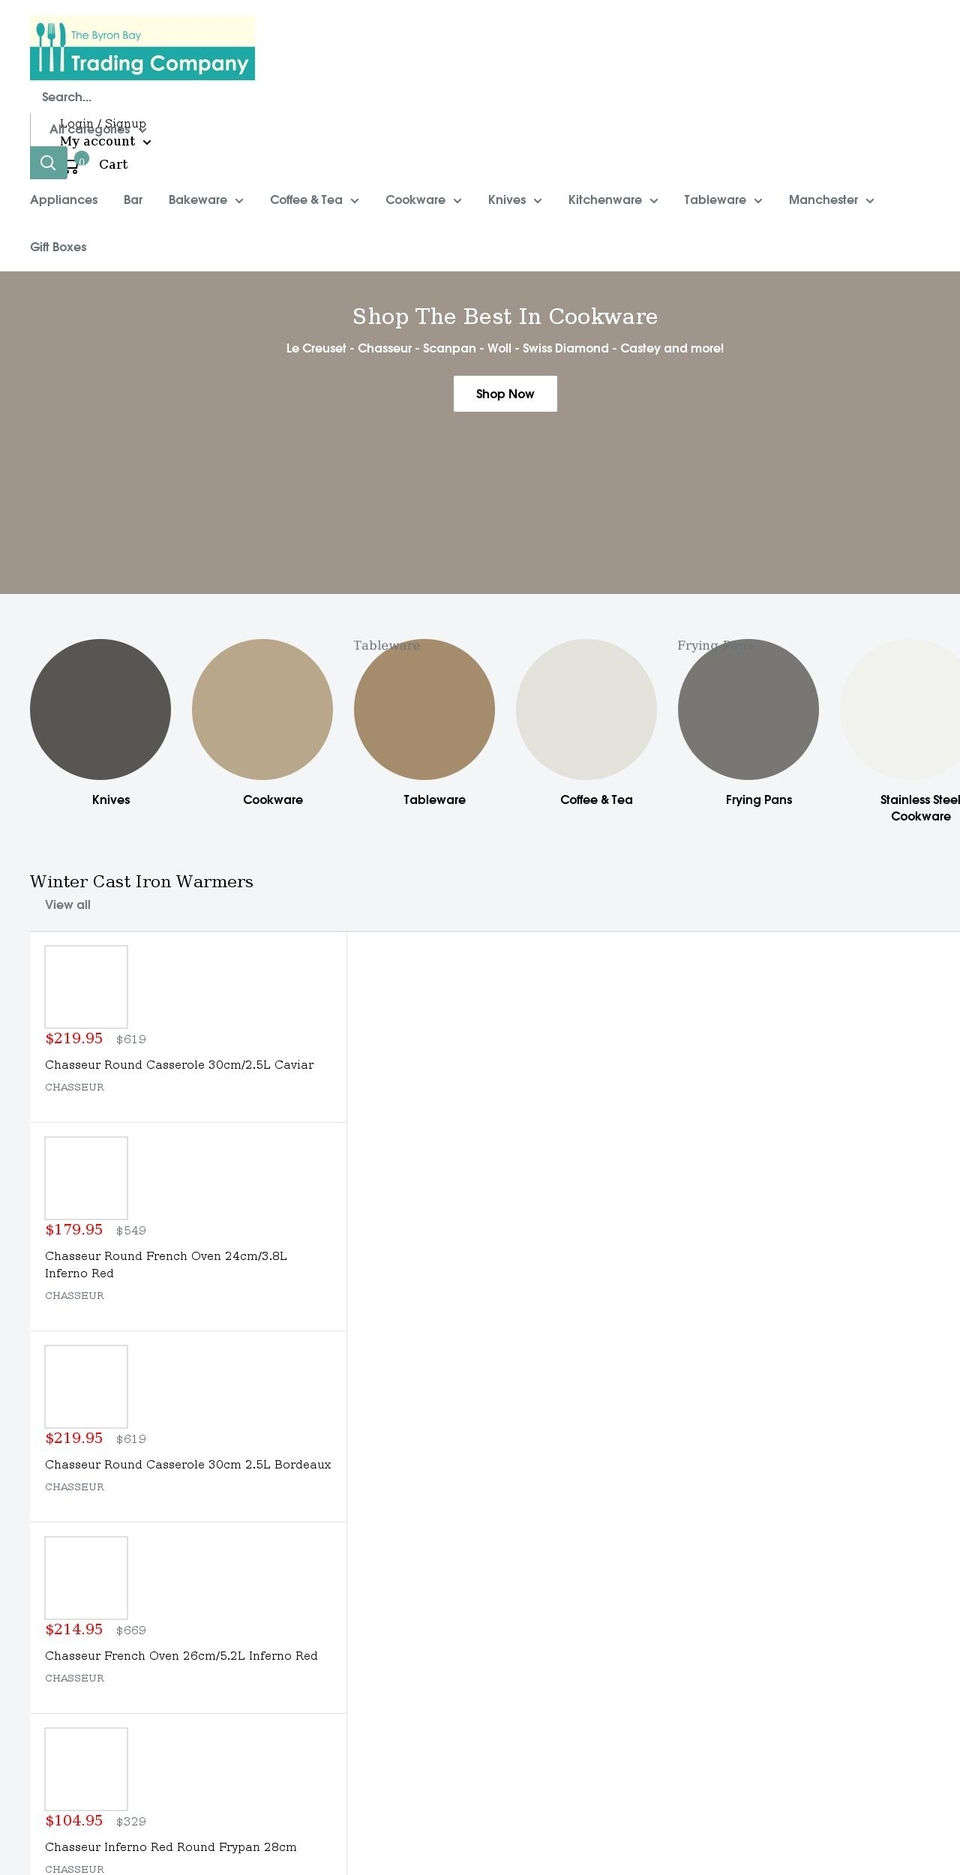This screenshot has width=960, height=1875.
Task: Open thumbnail of Inferno Red Round Frypan
Action: coord(86,1769)
